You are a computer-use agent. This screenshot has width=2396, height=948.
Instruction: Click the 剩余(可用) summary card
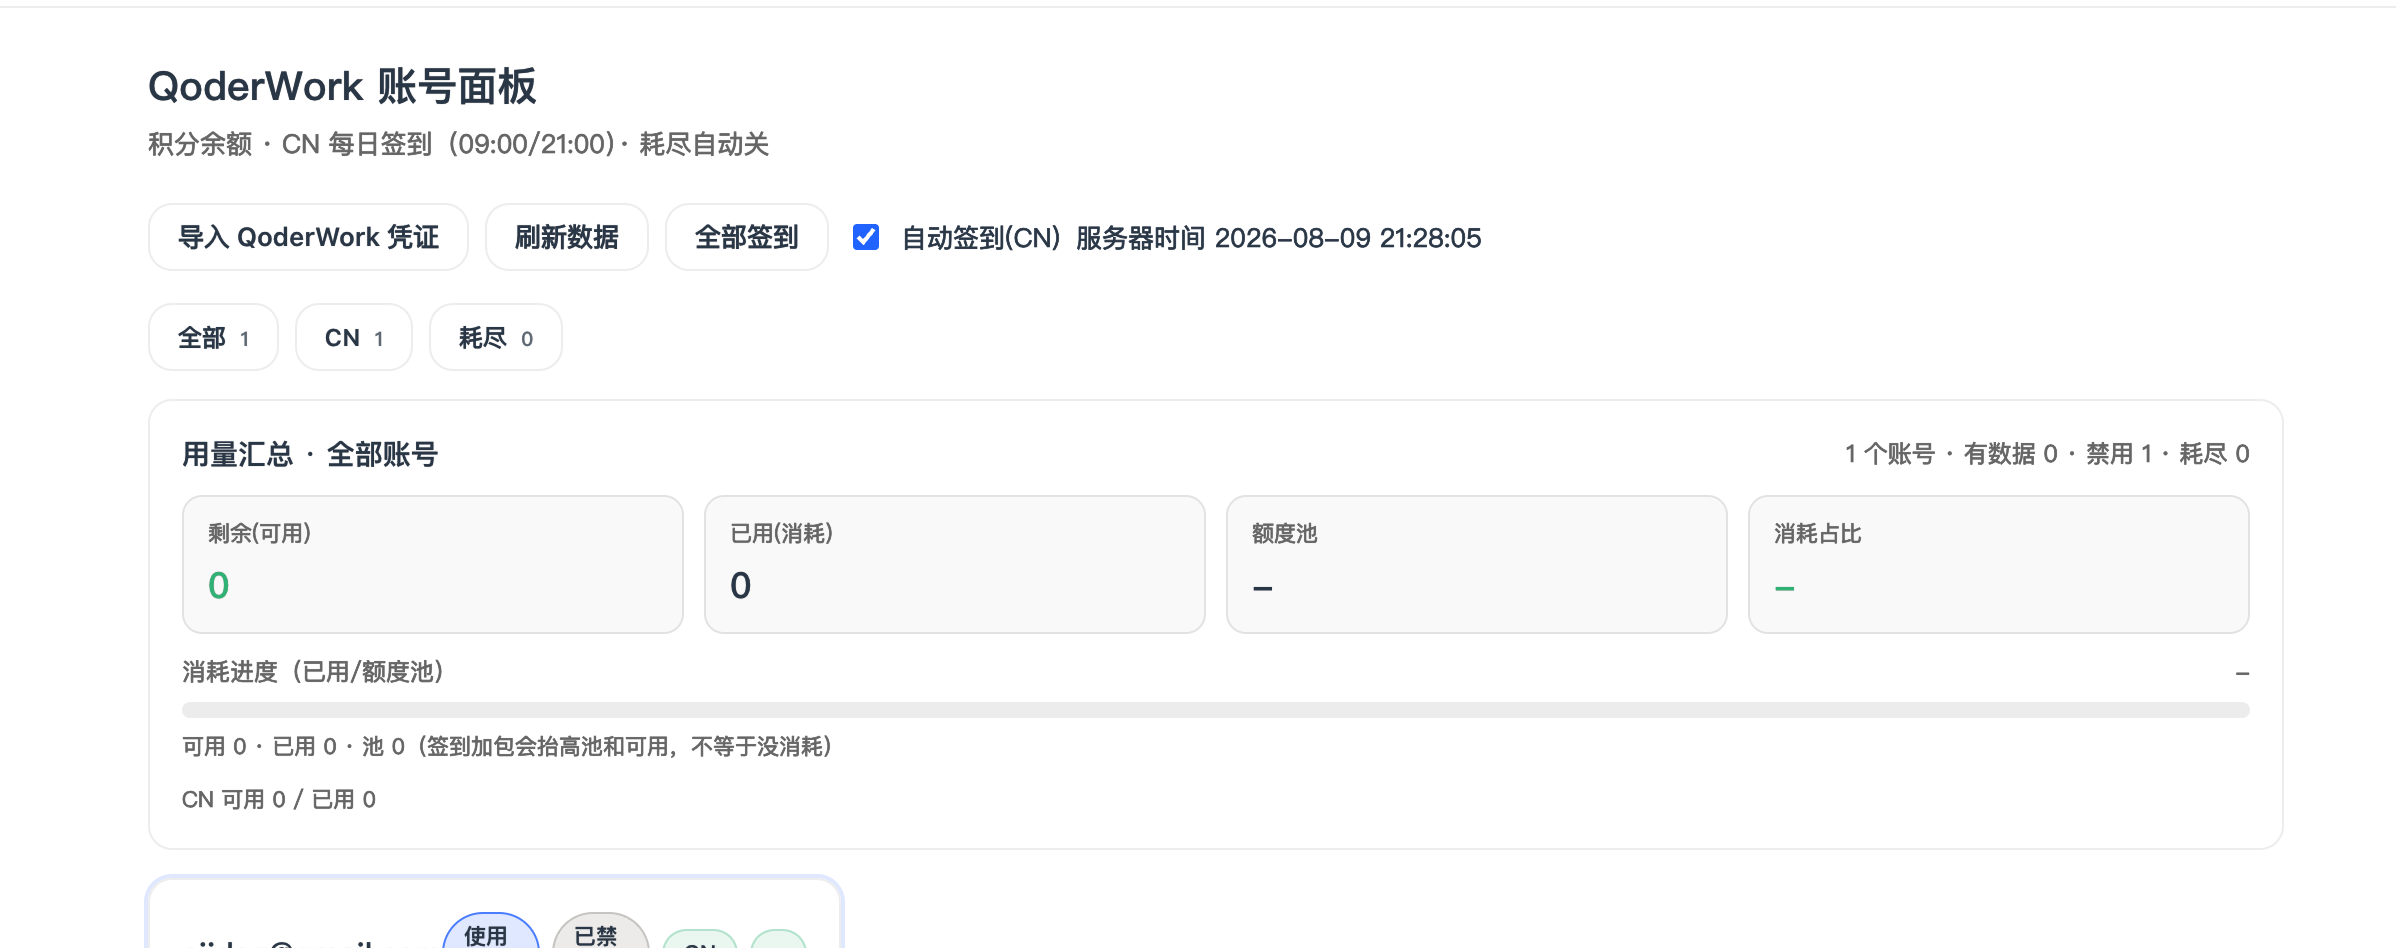point(433,564)
